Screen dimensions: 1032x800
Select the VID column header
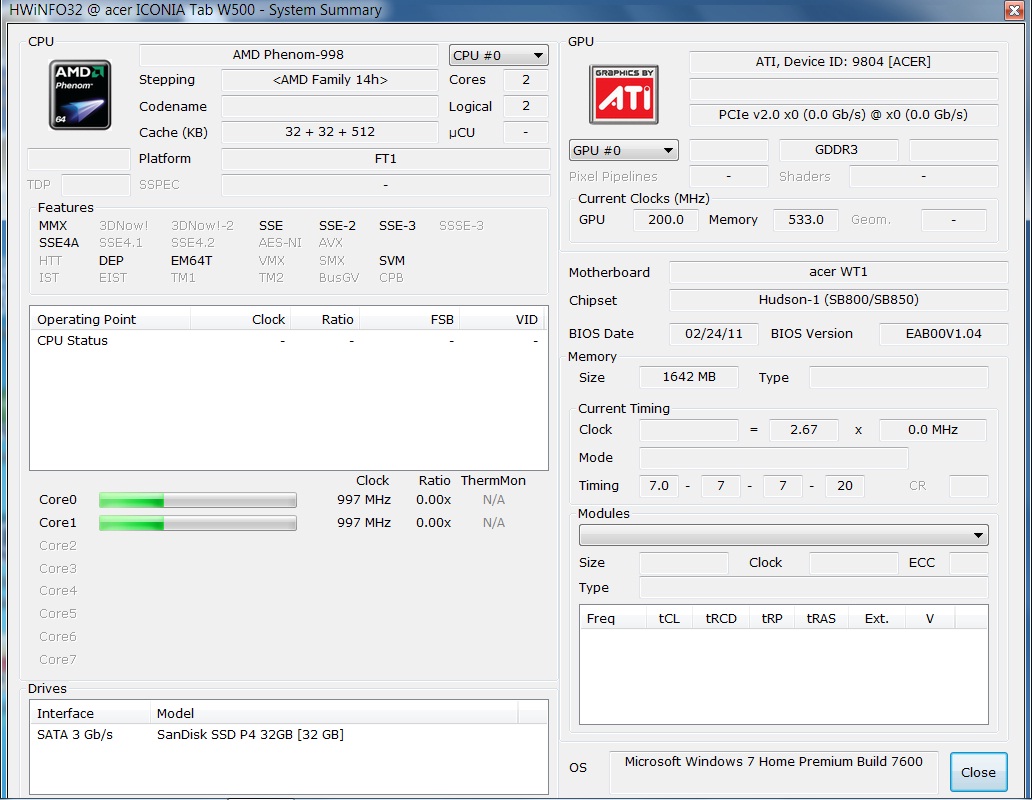(503, 319)
